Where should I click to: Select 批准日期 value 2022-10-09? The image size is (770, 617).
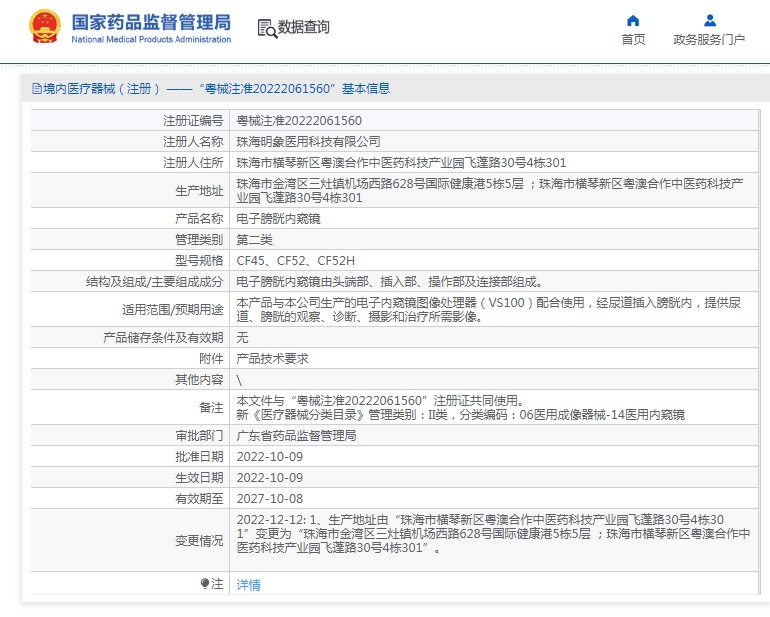(270, 457)
